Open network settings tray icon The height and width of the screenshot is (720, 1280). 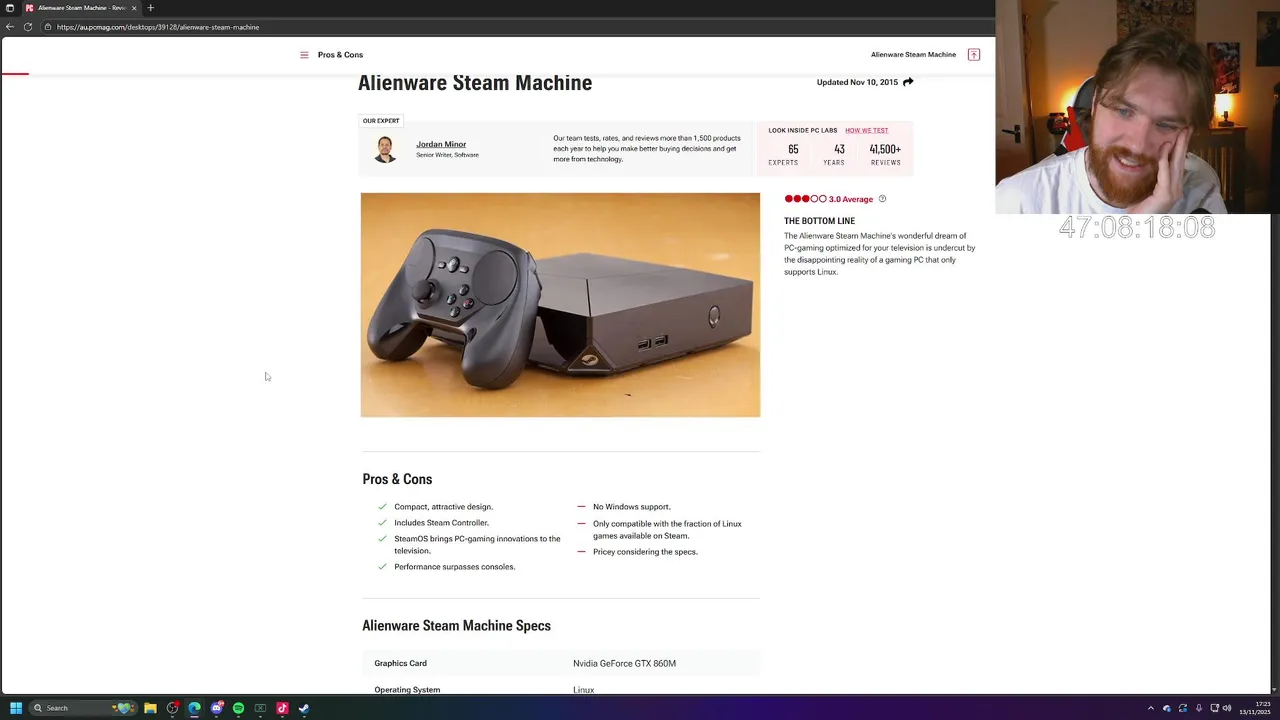1214,708
